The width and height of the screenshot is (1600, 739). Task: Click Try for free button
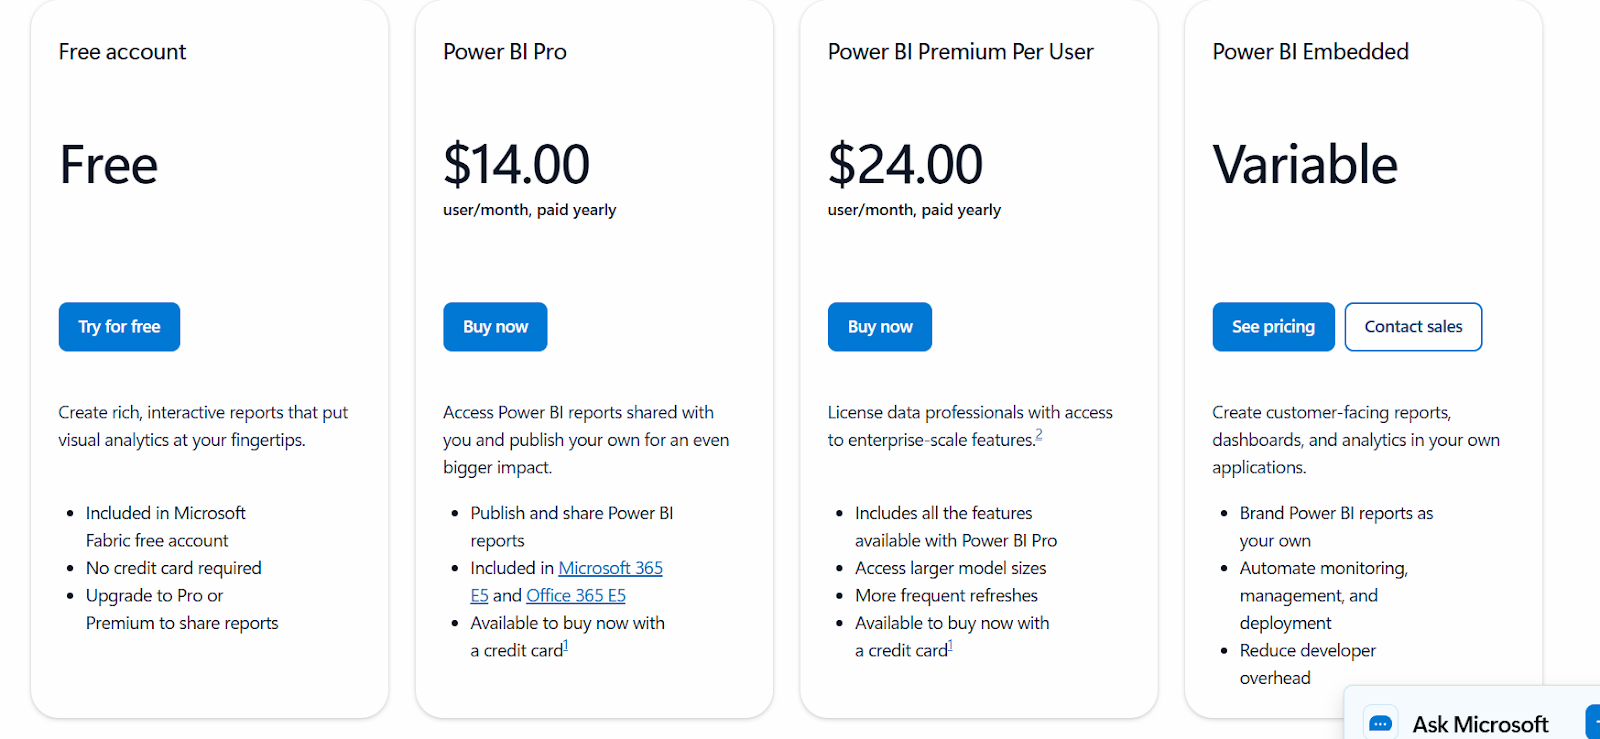pyautogui.click(x=119, y=327)
